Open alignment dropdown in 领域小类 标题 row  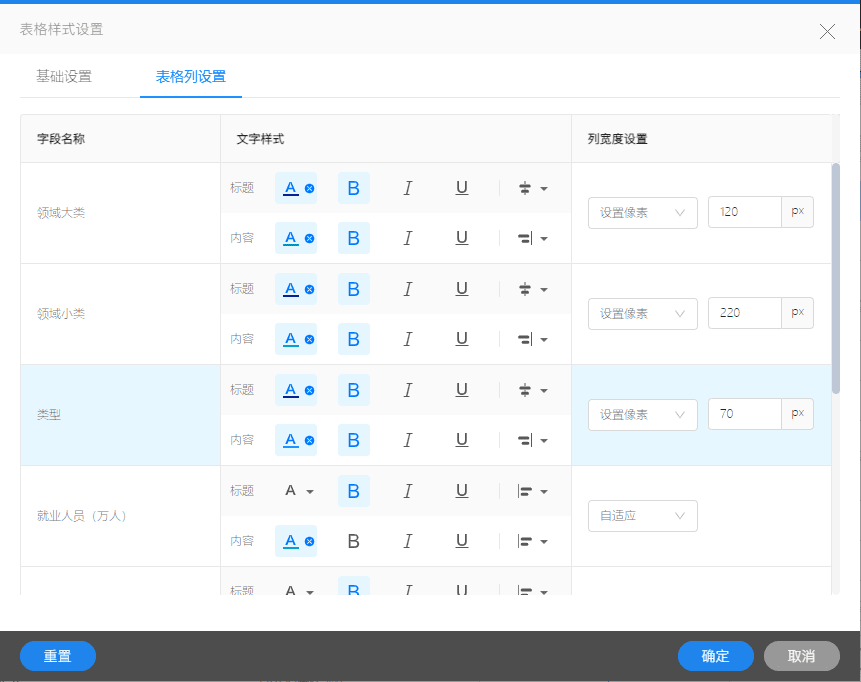coord(532,289)
